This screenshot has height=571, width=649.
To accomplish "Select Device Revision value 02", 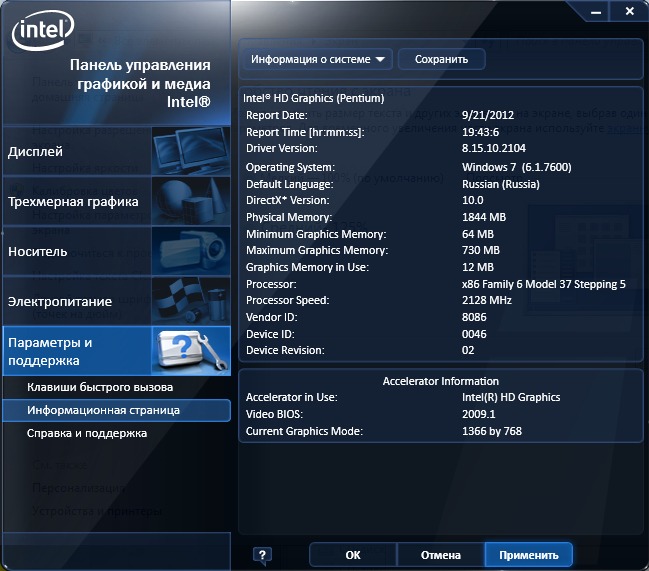I will (468, 350).
